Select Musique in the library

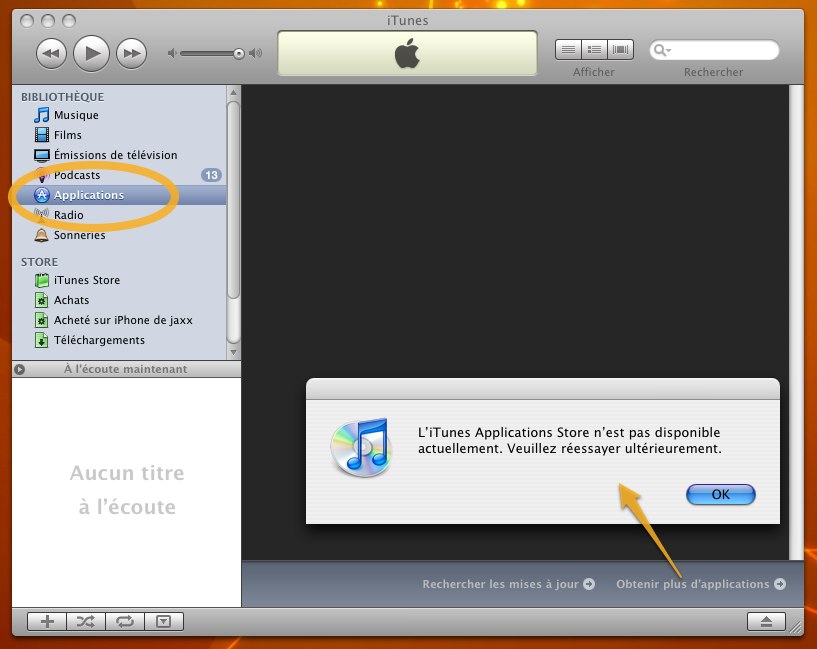[x=76, y=115]
